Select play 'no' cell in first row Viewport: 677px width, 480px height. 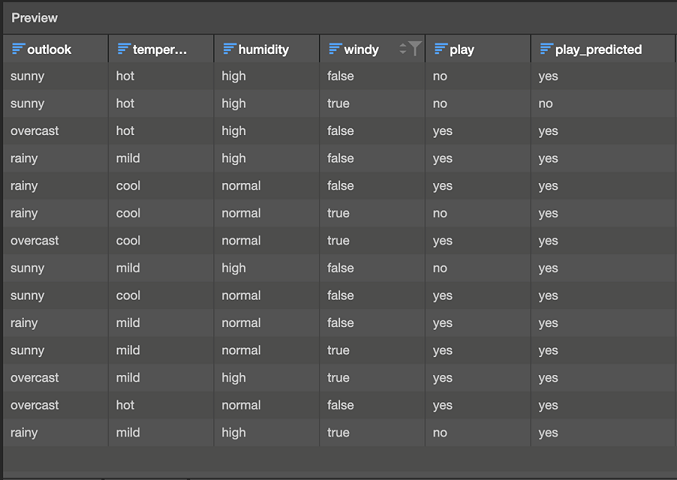(440, 76)
